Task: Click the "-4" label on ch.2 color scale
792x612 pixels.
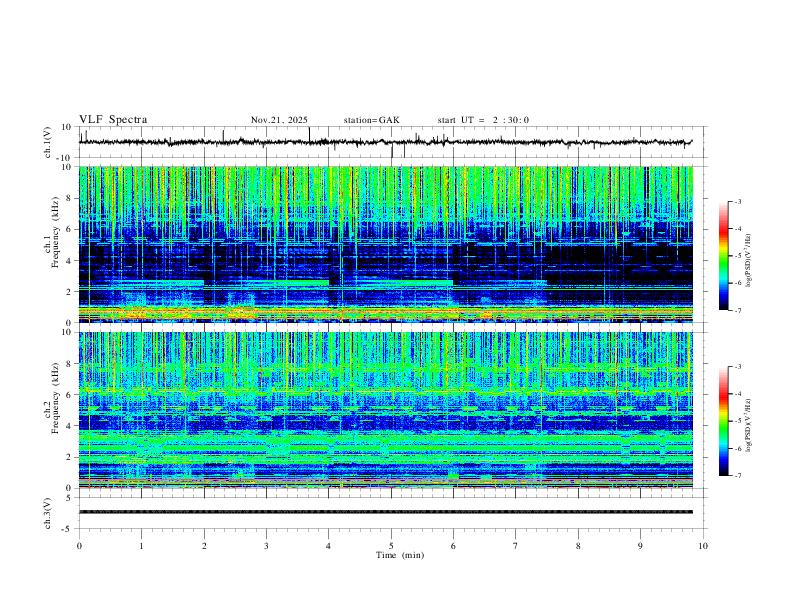Action: pos(737,394)
